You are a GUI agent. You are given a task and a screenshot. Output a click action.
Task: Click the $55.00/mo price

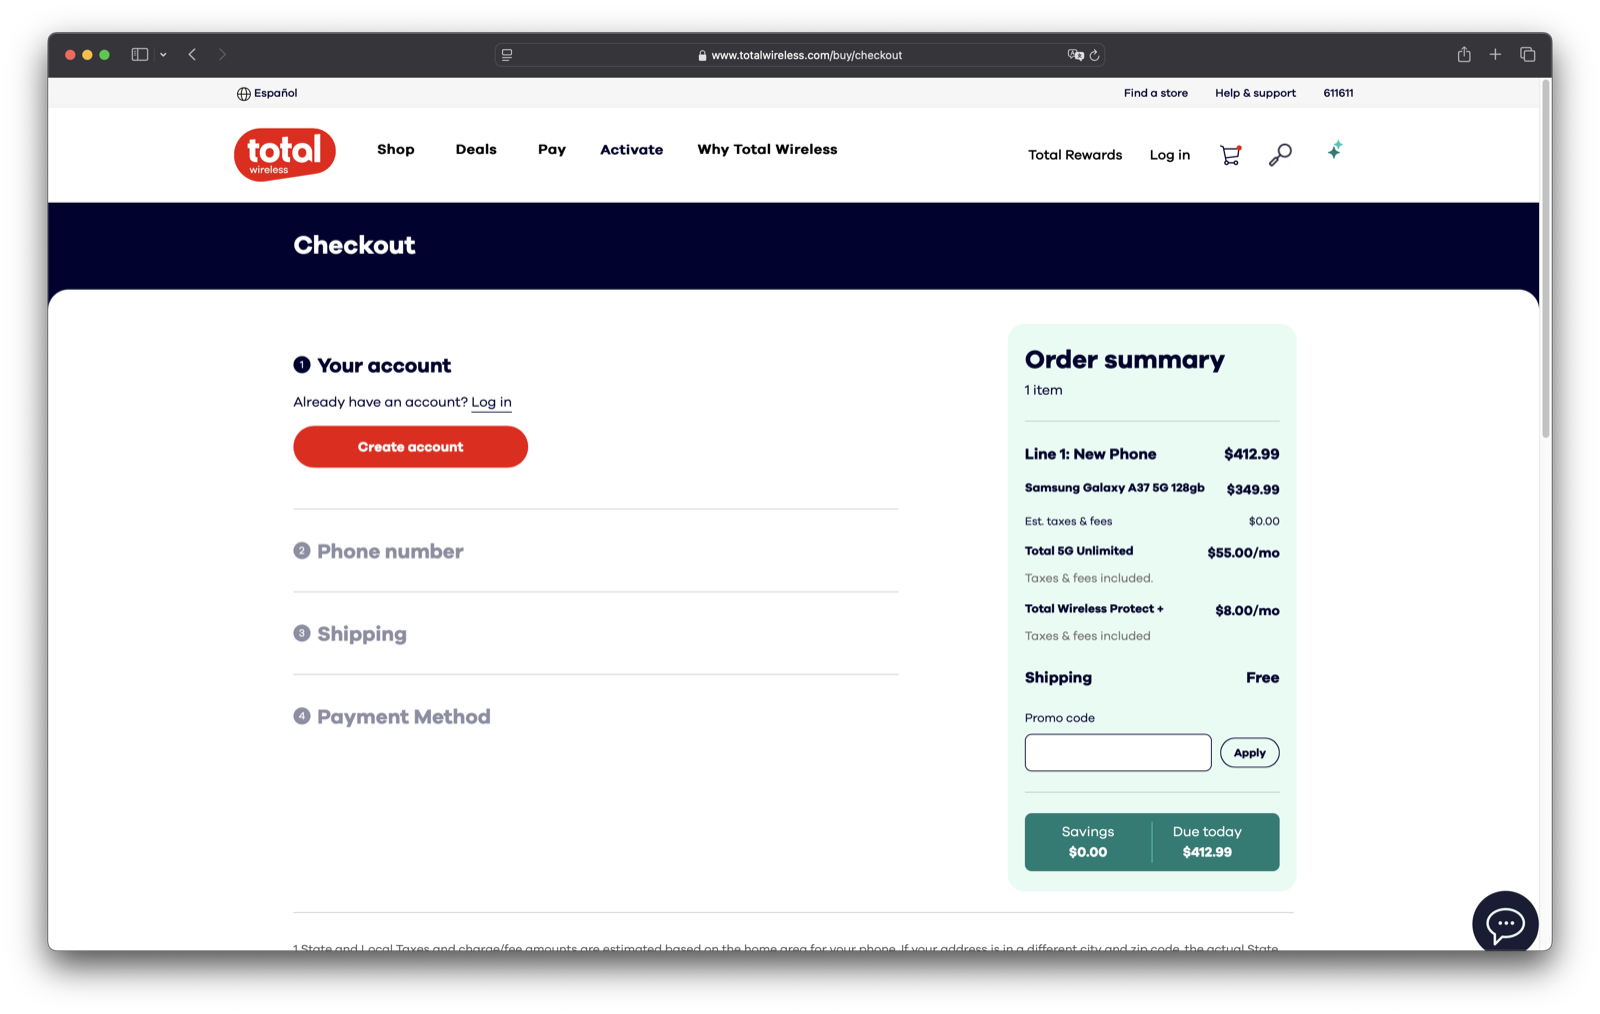coord(1243,553)
